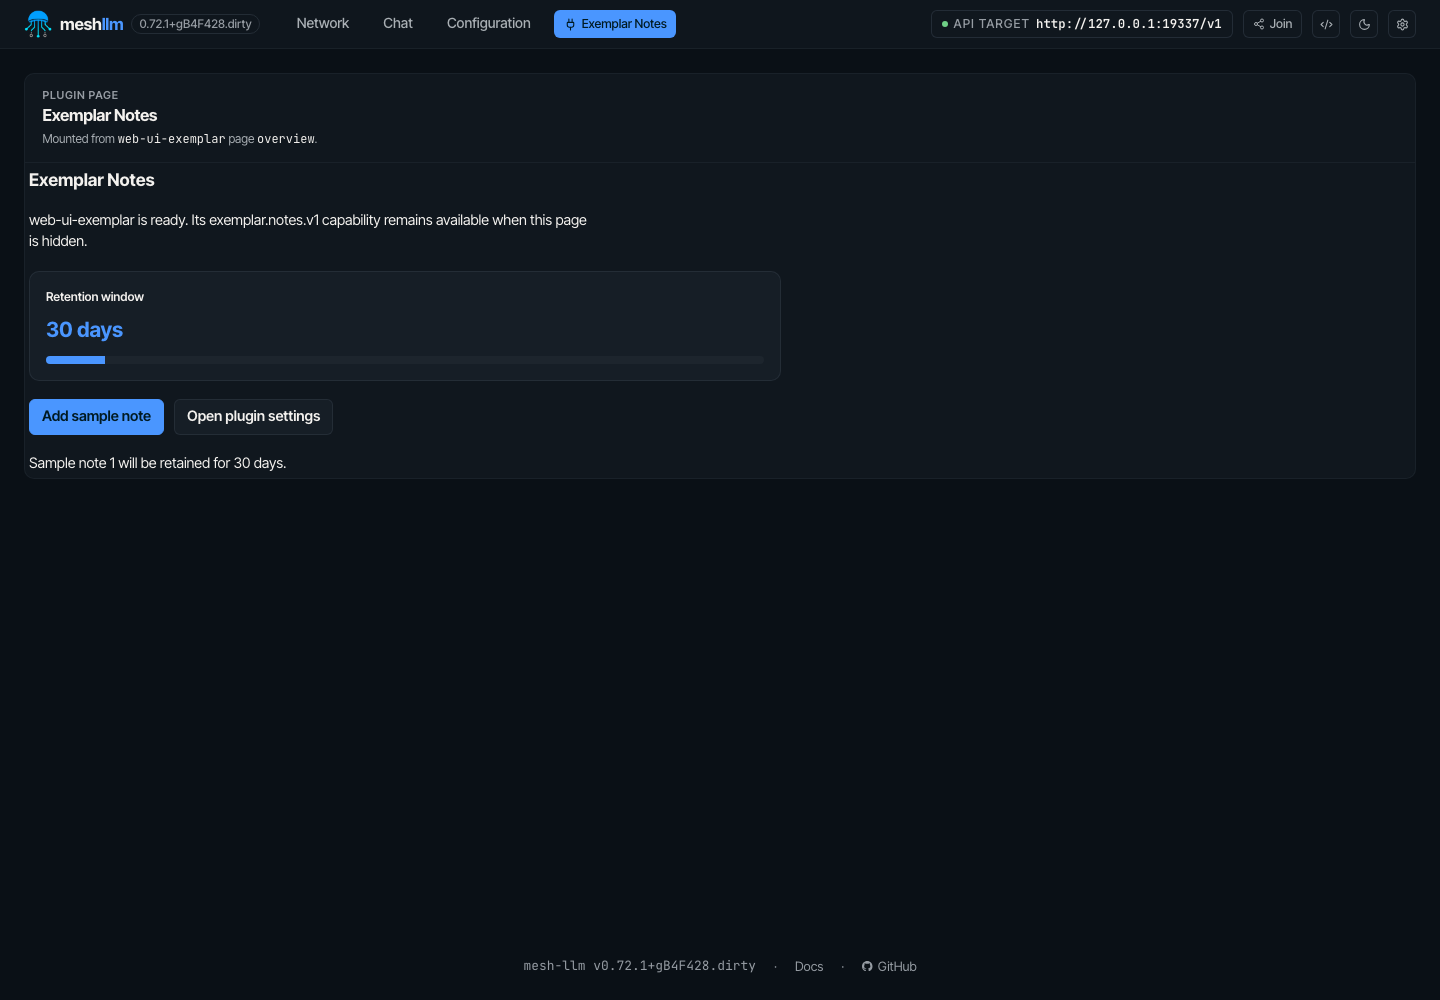Click footer version text mesh-llm v0.72.1
This screenshot has height=1000, width=1440.
click(640, 966)
